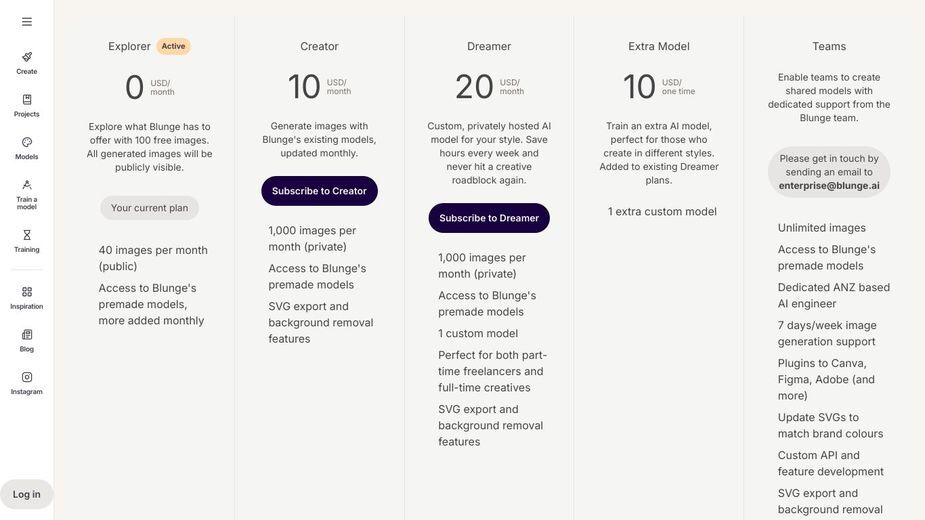Open the Blog icon in sidebar

point(27,335)
